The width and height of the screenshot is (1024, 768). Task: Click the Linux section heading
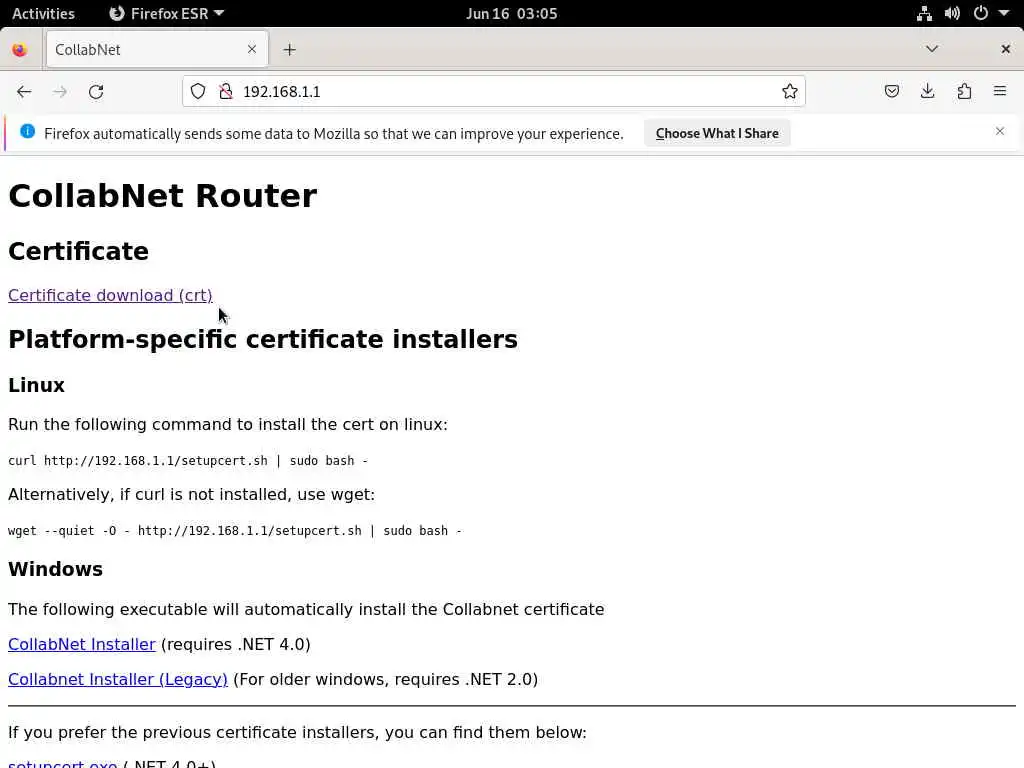(x=37, y=385)
